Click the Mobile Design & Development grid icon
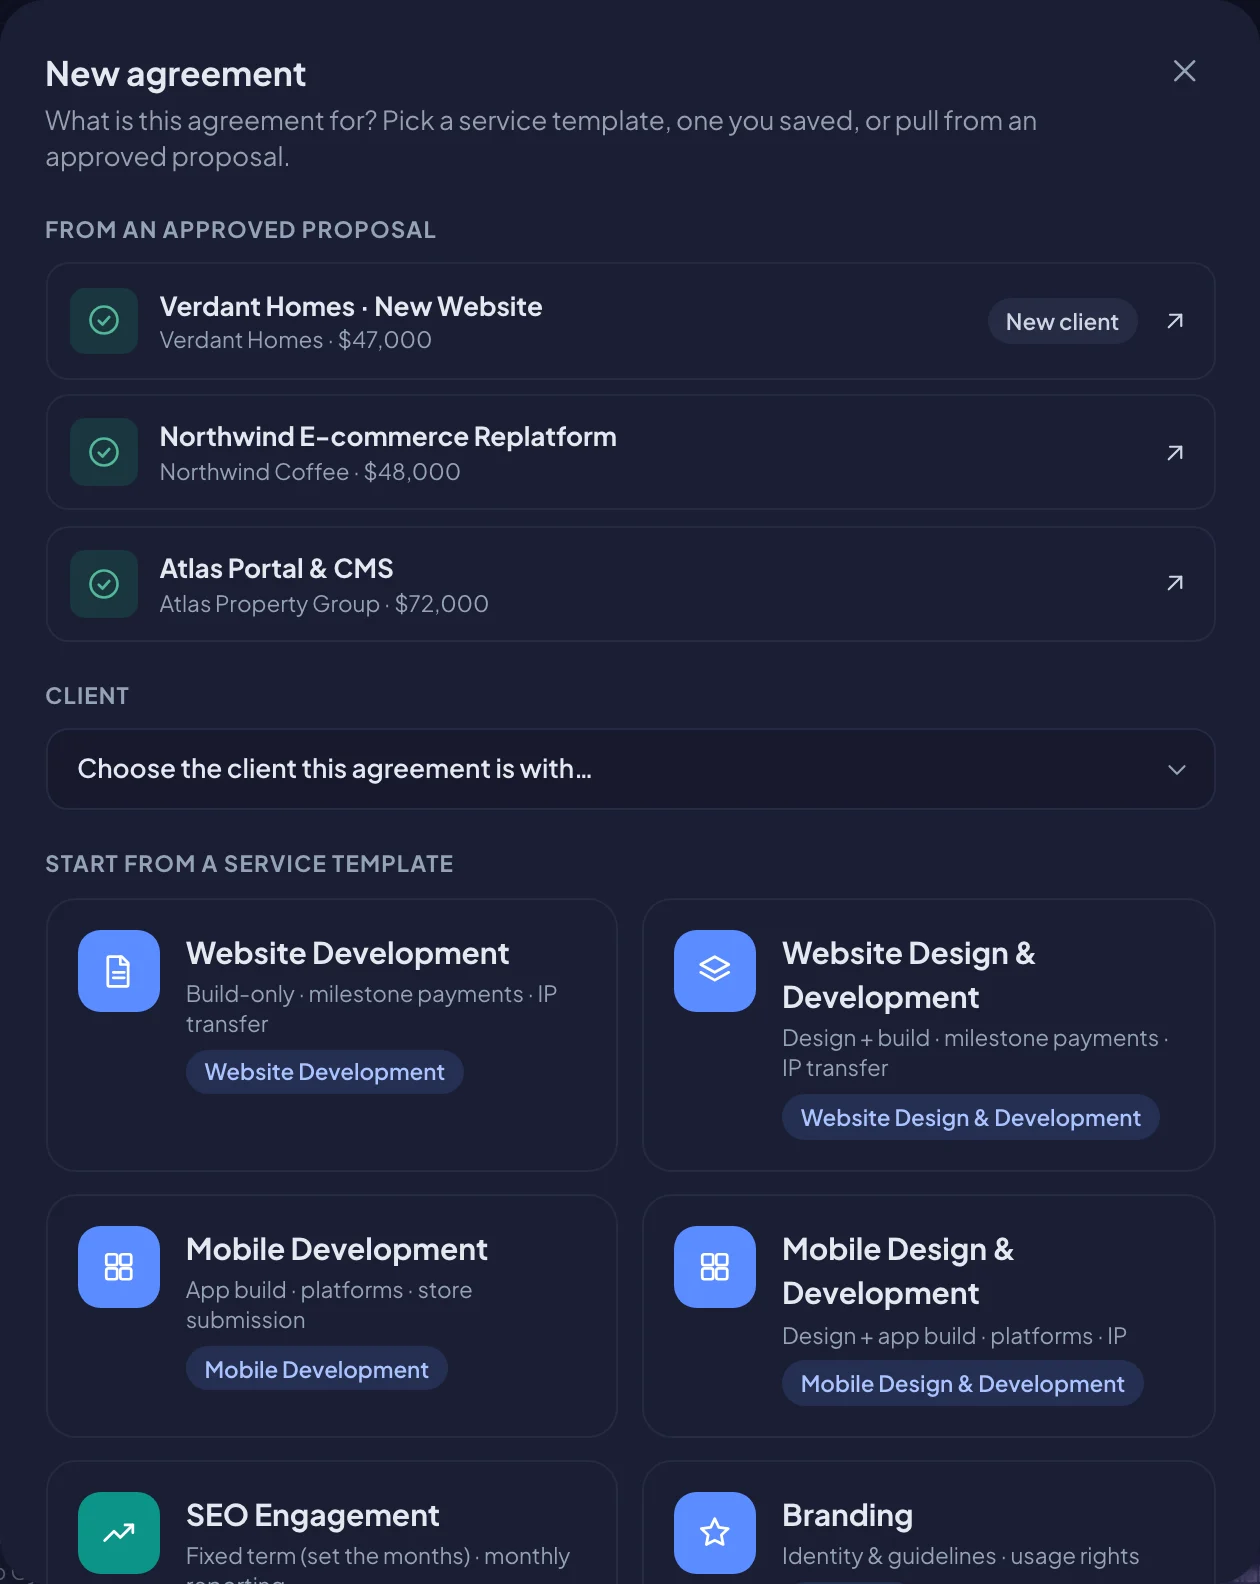The height and width of the screenshot is (1584, 1260). click(715, 1267)
